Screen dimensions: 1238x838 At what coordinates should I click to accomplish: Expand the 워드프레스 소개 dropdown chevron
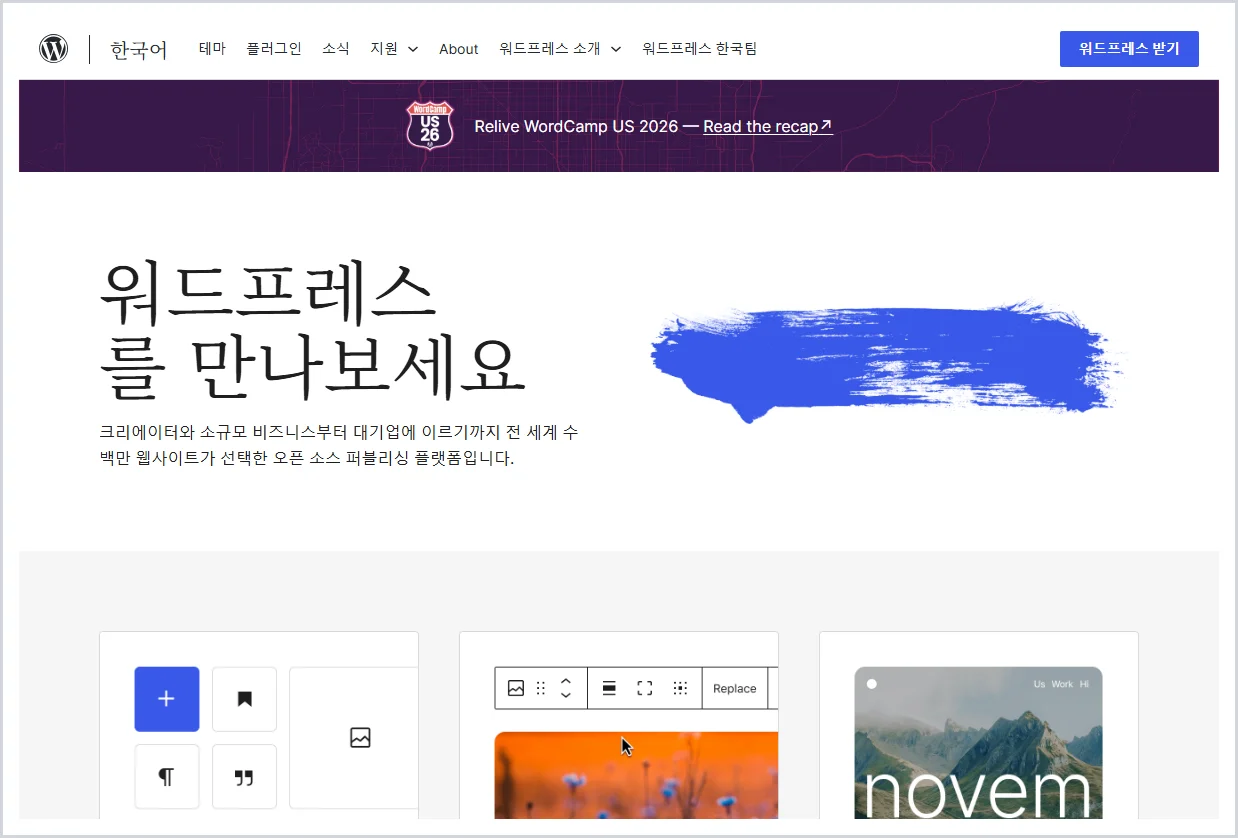point(616,49)
